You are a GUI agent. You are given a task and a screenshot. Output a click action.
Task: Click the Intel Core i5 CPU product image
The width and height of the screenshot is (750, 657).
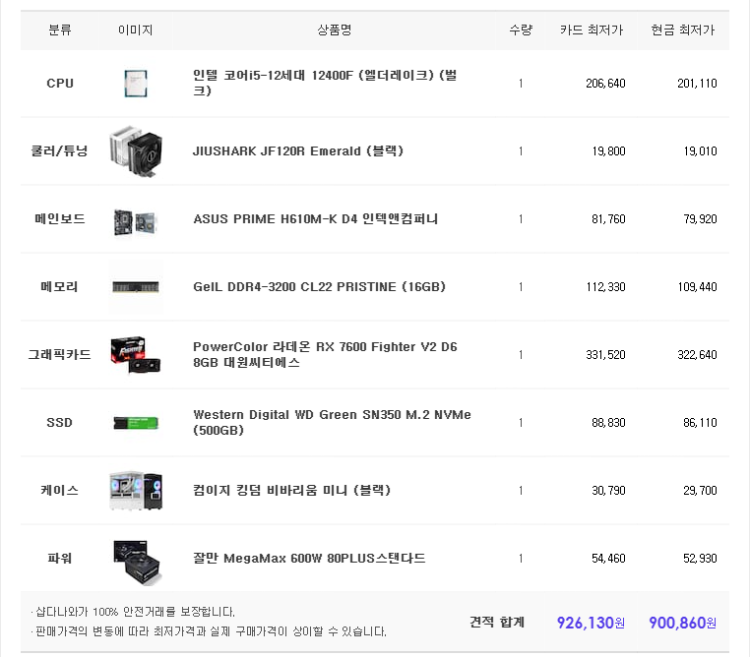tap(135, 83)
